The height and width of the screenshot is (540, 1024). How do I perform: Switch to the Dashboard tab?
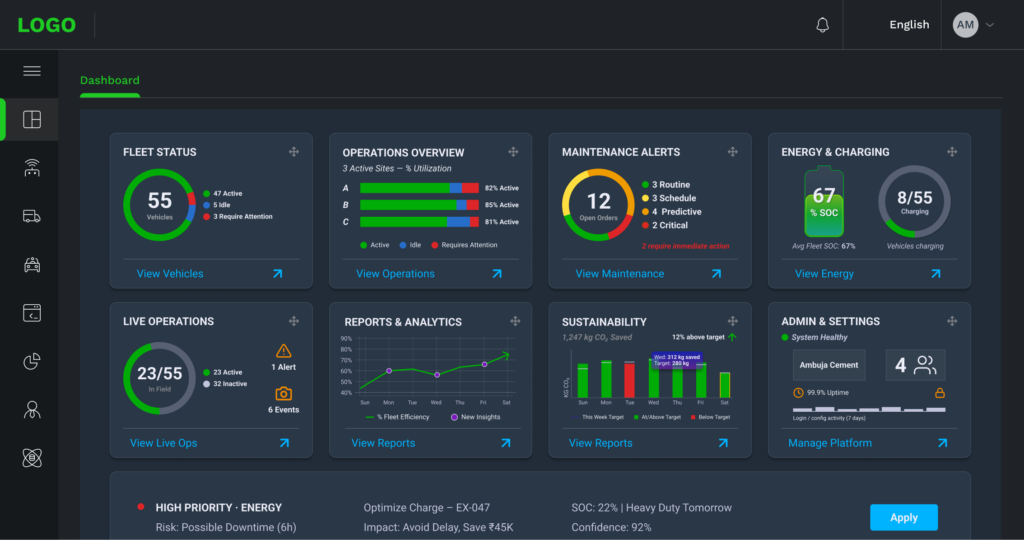110,80
